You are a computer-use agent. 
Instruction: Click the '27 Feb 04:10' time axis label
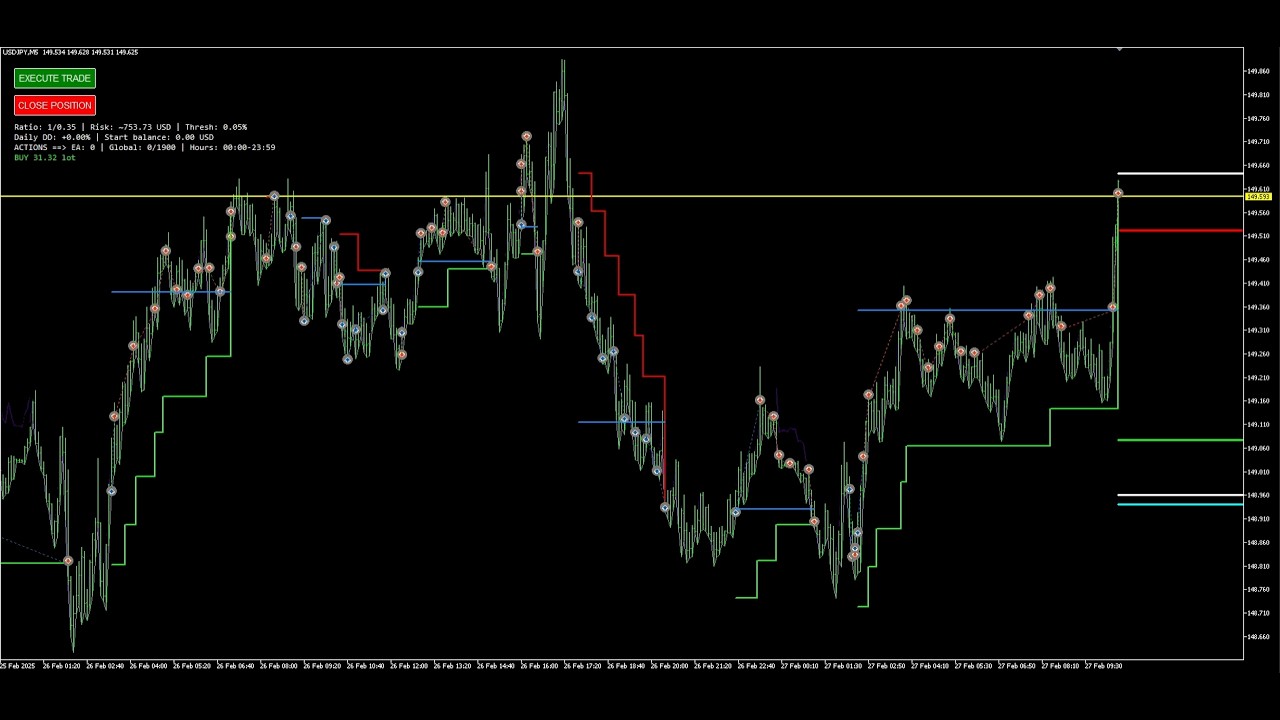point(930,666)
